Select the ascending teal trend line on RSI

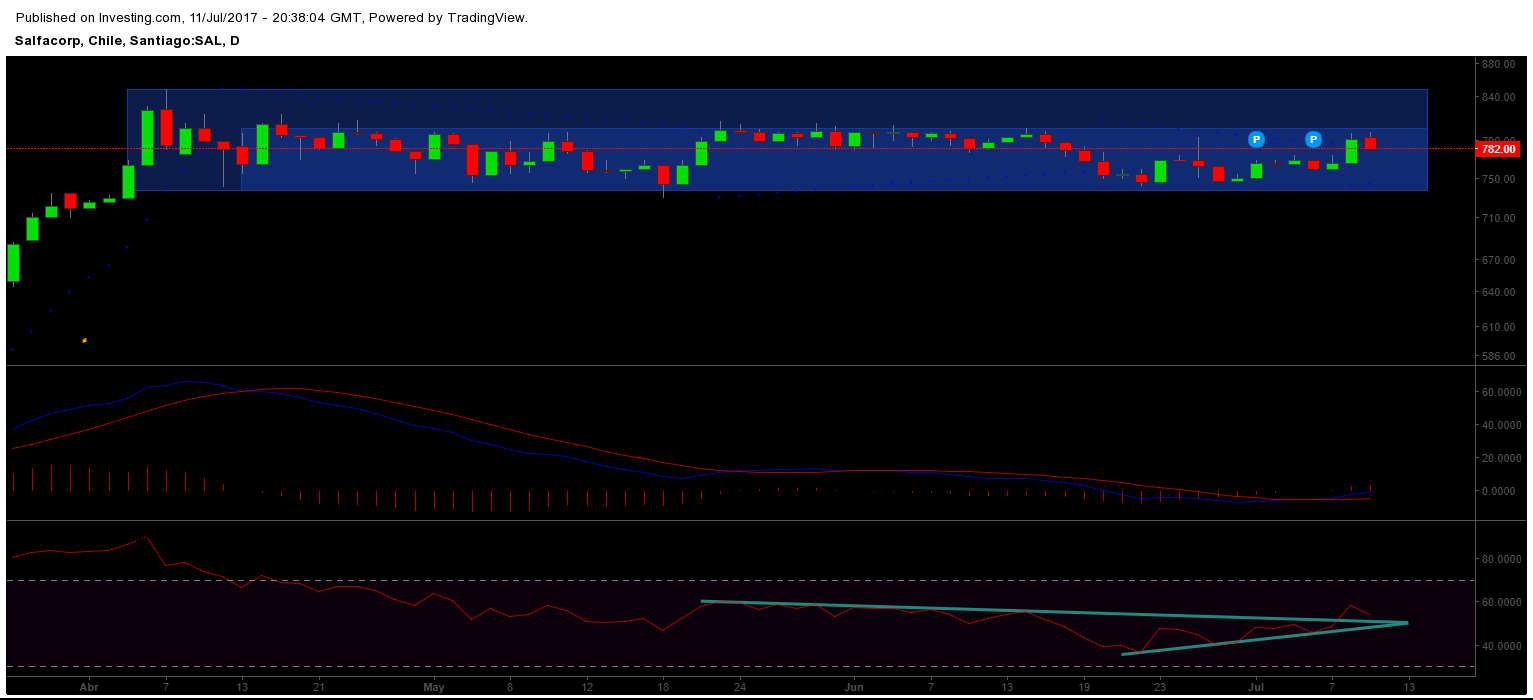click(x=1260, y=639)
